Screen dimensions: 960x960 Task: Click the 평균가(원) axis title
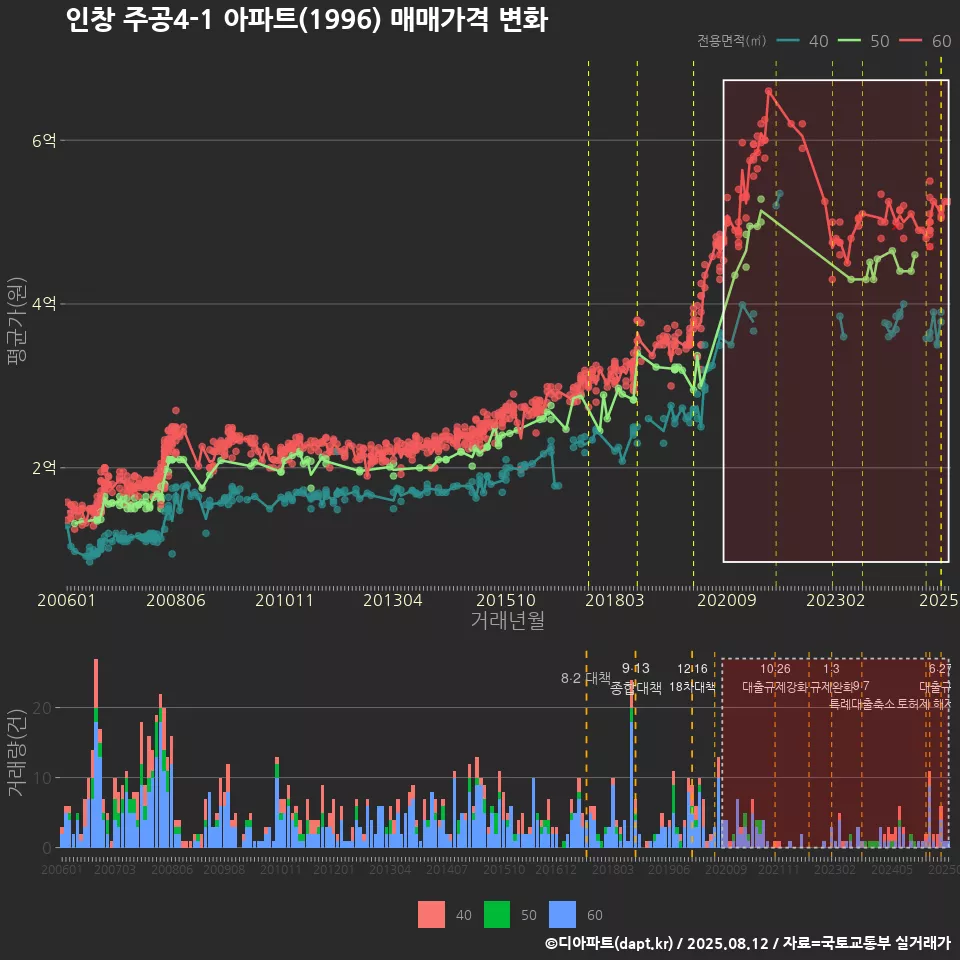(16, 321)
